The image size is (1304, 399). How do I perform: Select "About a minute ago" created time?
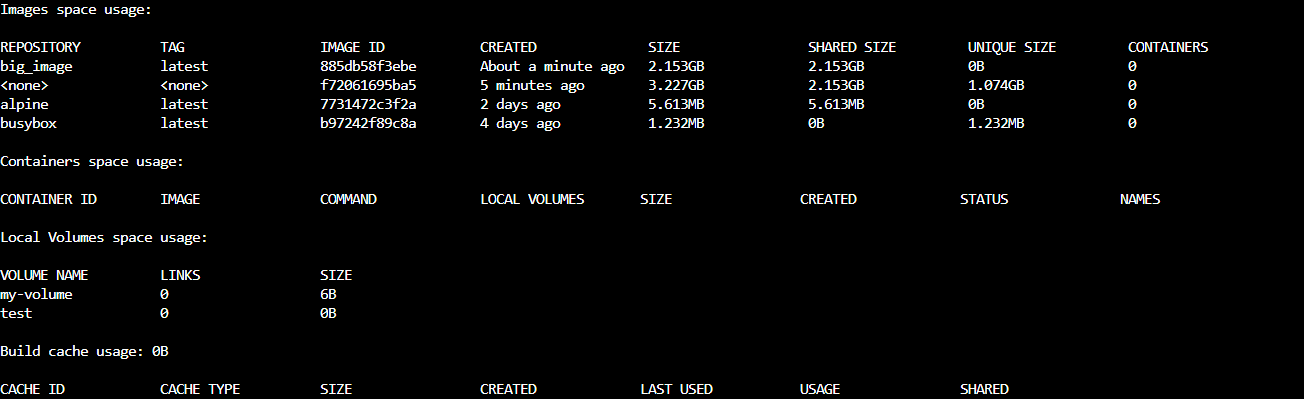(552, 66)
